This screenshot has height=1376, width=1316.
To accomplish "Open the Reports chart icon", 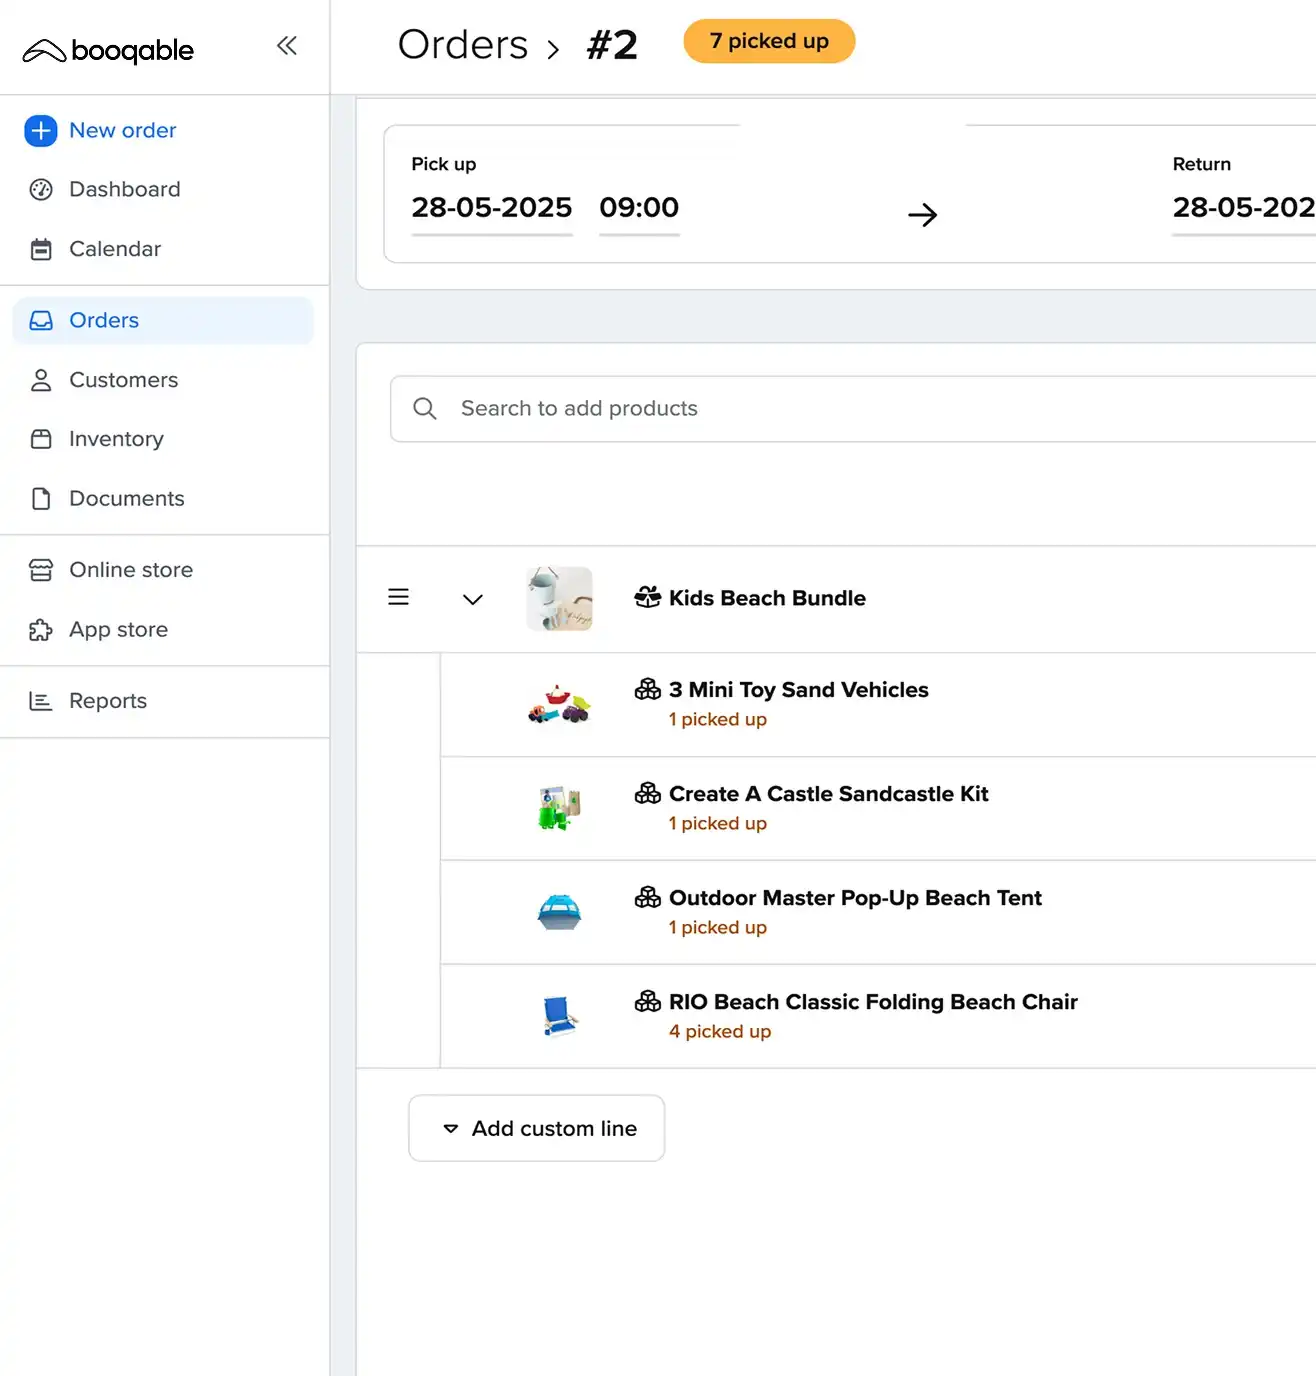I will click(41, 701).
